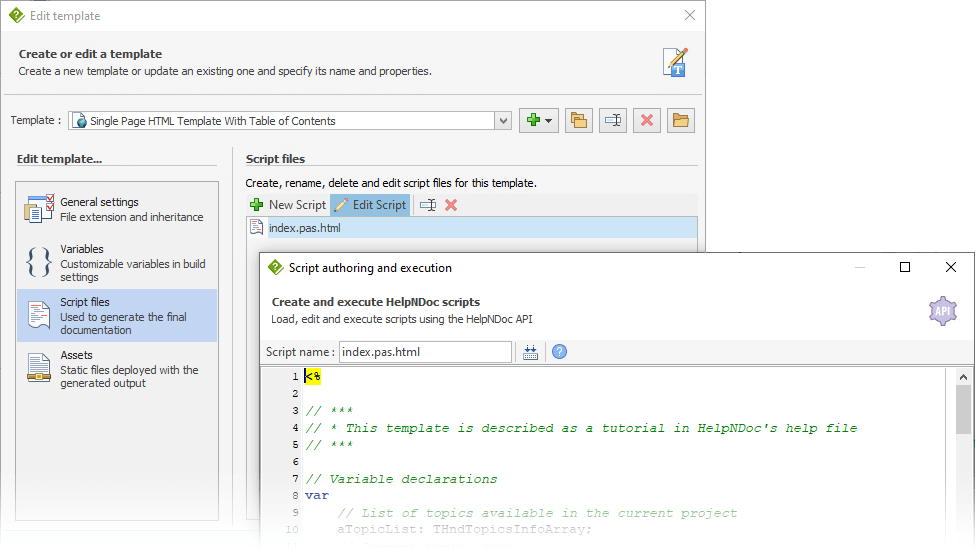Click the 'var' keyword on line 8

[x=317, y=496]
